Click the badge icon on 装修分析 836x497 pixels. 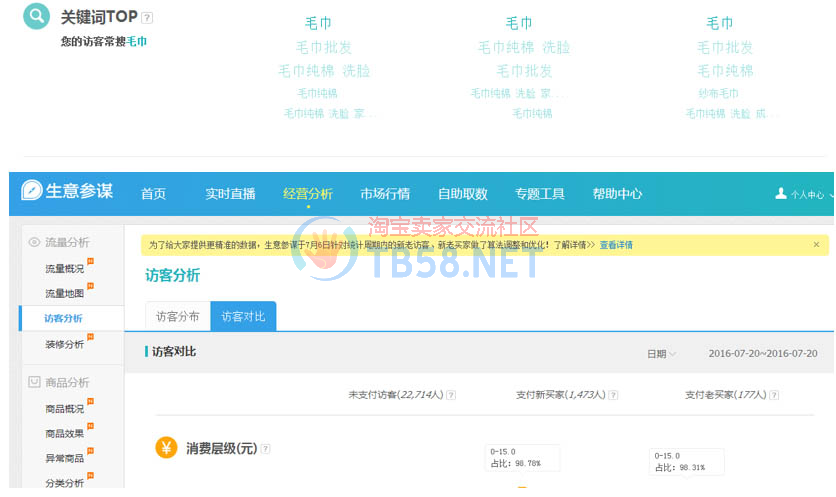click(x=91, y=337)
